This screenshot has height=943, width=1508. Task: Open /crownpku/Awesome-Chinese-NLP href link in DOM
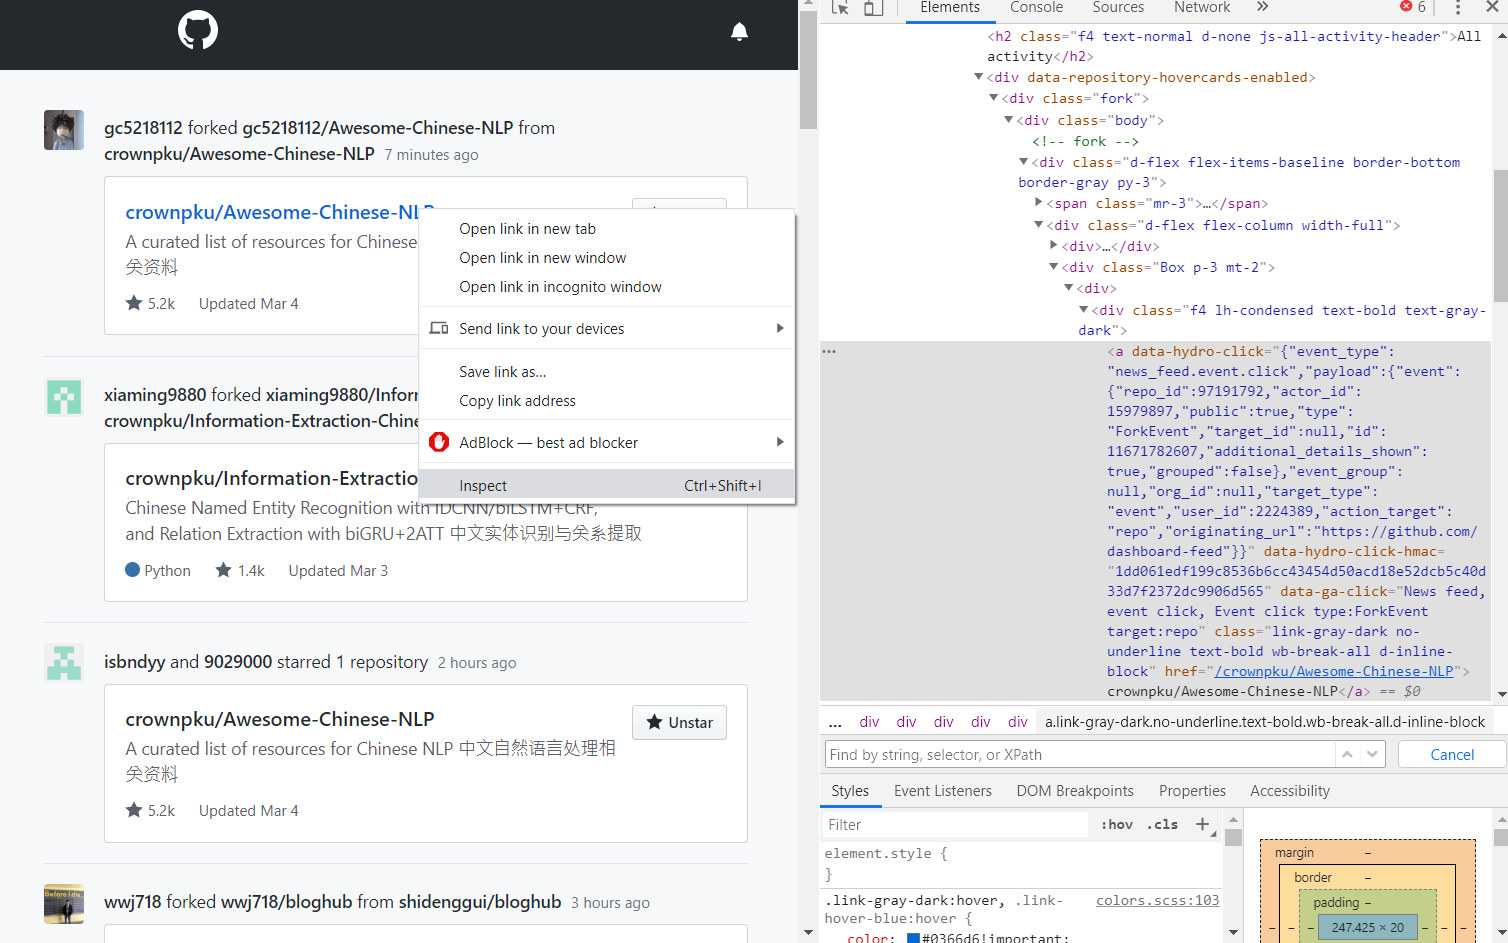click(1334, 671)
